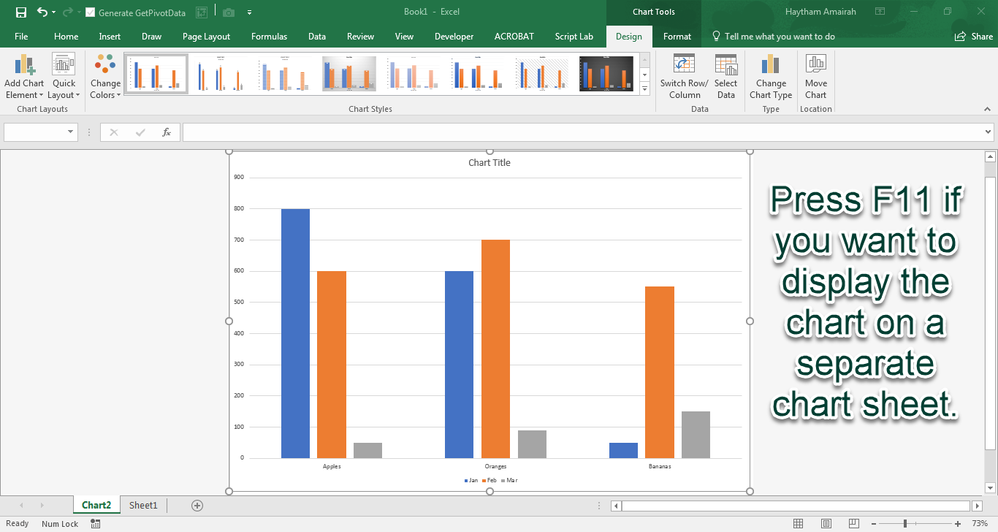Screen dimensions: 998x532
Task: Open the Change Colors dropdown
Action: click(x=105, y=76)
